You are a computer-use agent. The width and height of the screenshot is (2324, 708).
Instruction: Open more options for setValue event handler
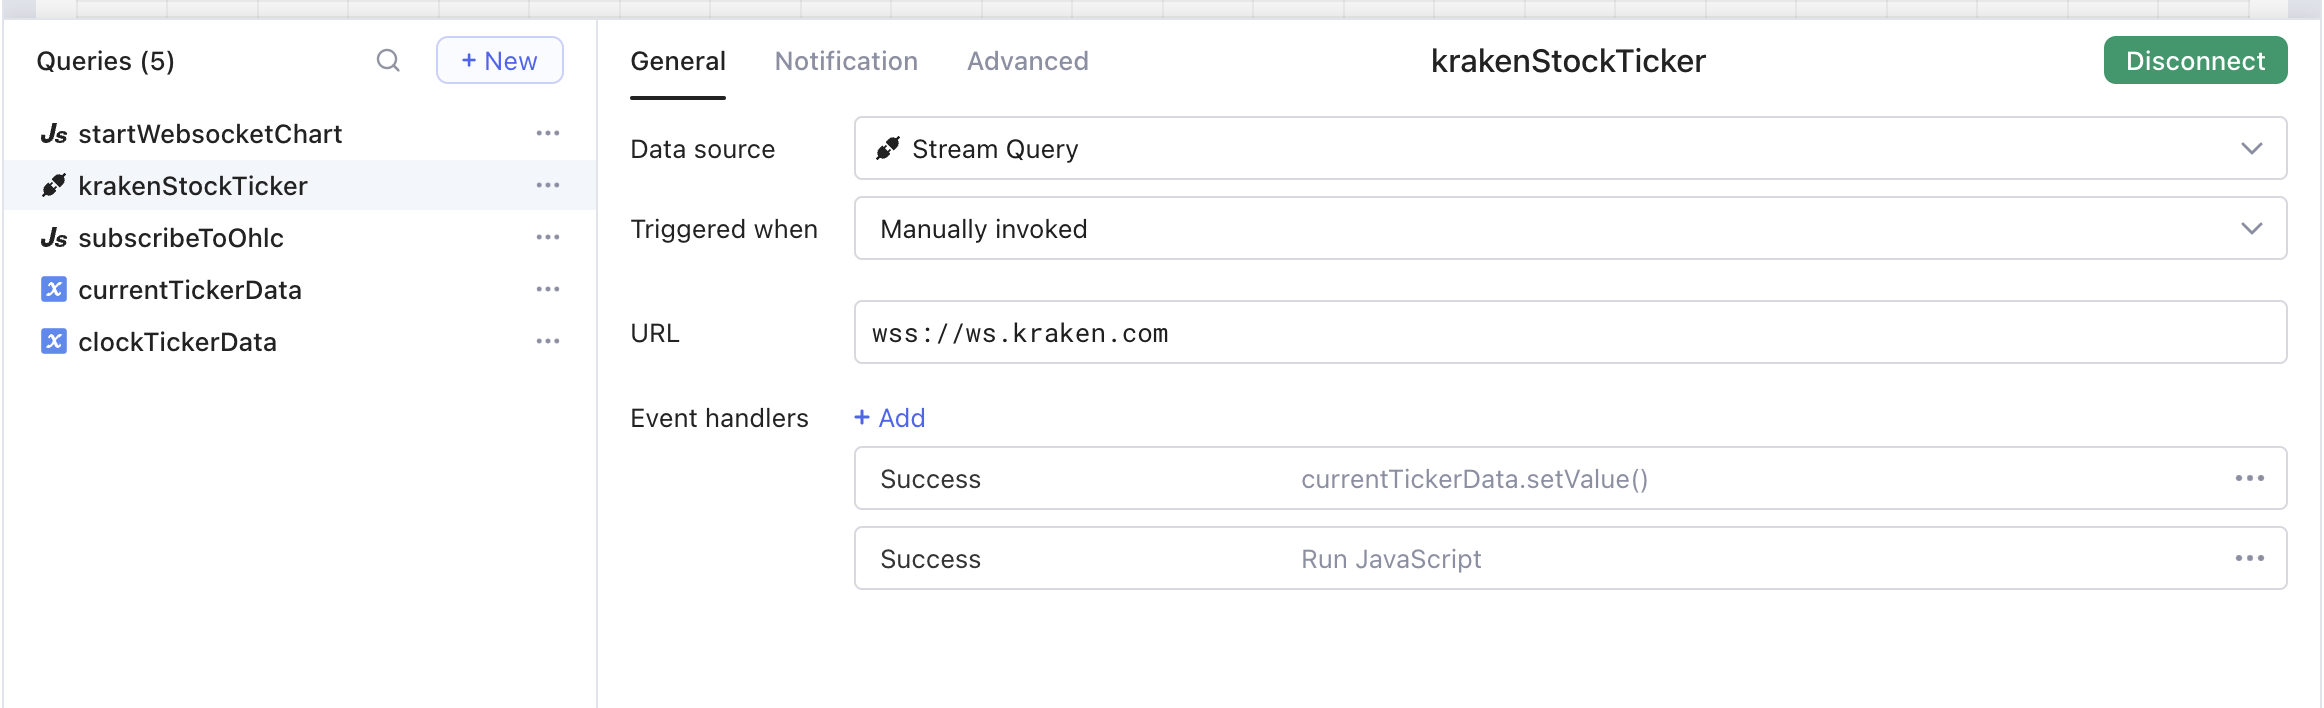point(2249,479)
